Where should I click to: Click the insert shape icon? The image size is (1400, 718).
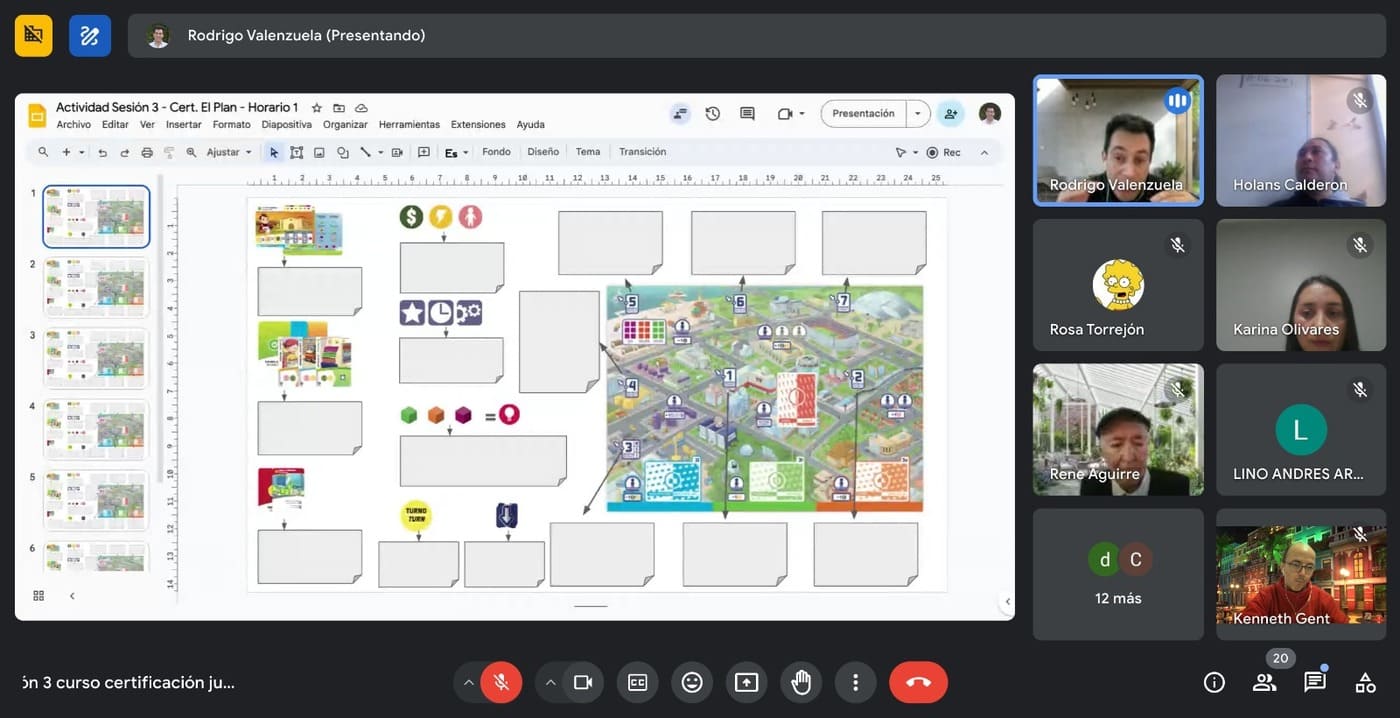point(343,152)
